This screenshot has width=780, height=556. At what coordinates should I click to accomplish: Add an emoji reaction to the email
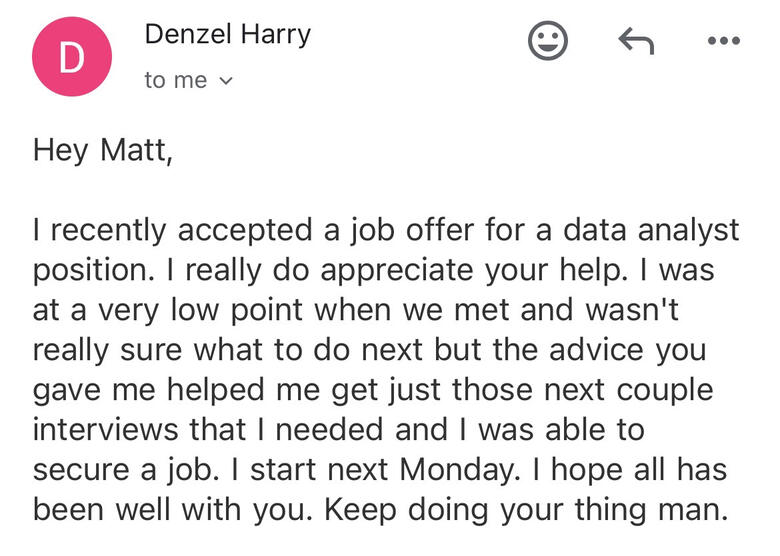point(547,41)
